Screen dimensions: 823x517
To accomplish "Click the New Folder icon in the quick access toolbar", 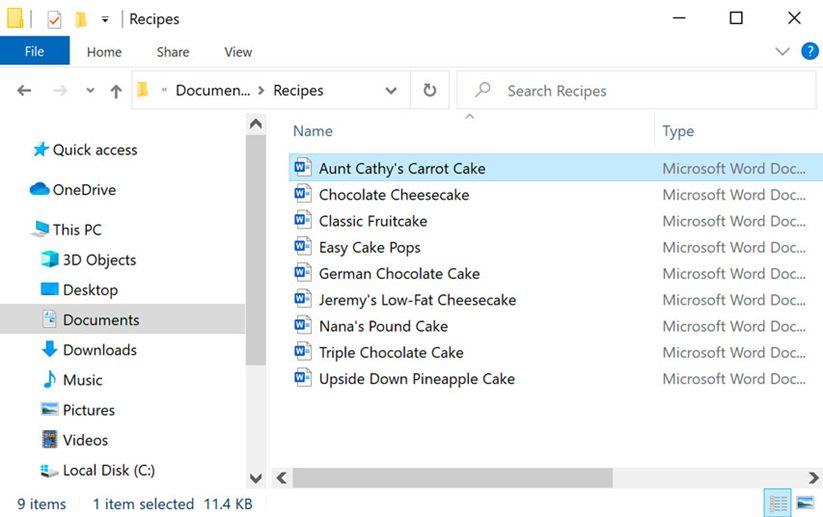I will click(x=81, y=20).
